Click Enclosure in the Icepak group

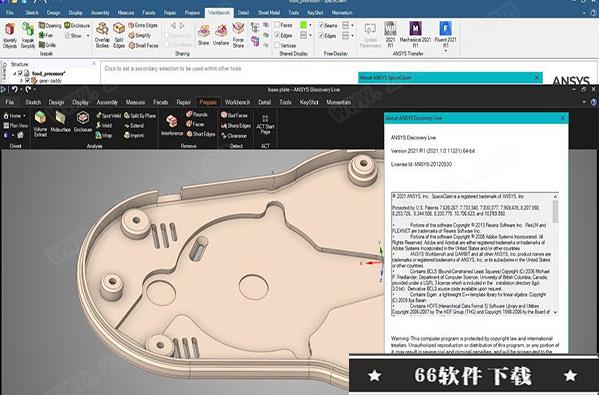(x=77, y=26)
